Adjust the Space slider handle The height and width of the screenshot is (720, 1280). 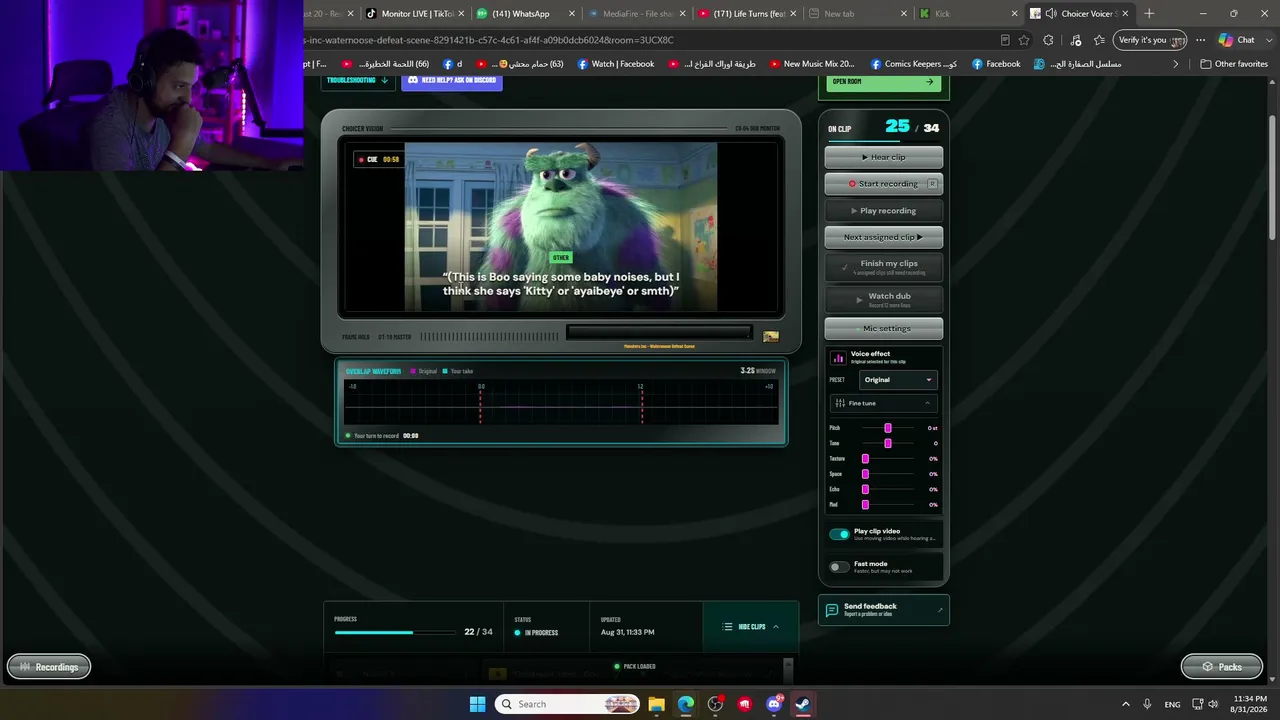(865, 474)
